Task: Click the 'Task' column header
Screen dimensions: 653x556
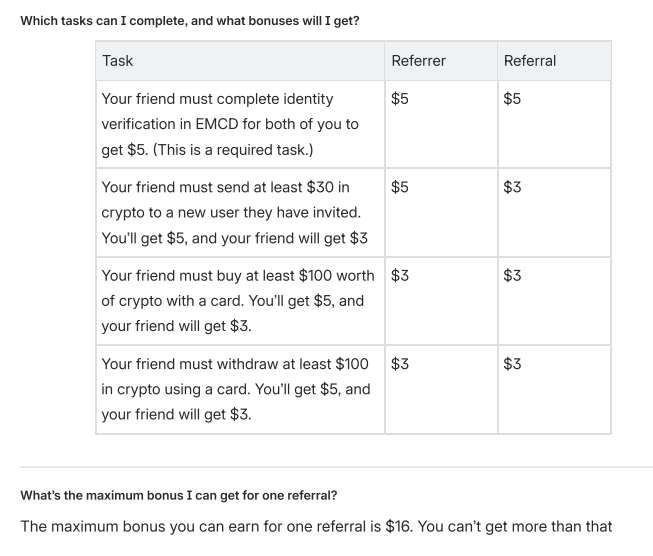Action: pos(118,61)
